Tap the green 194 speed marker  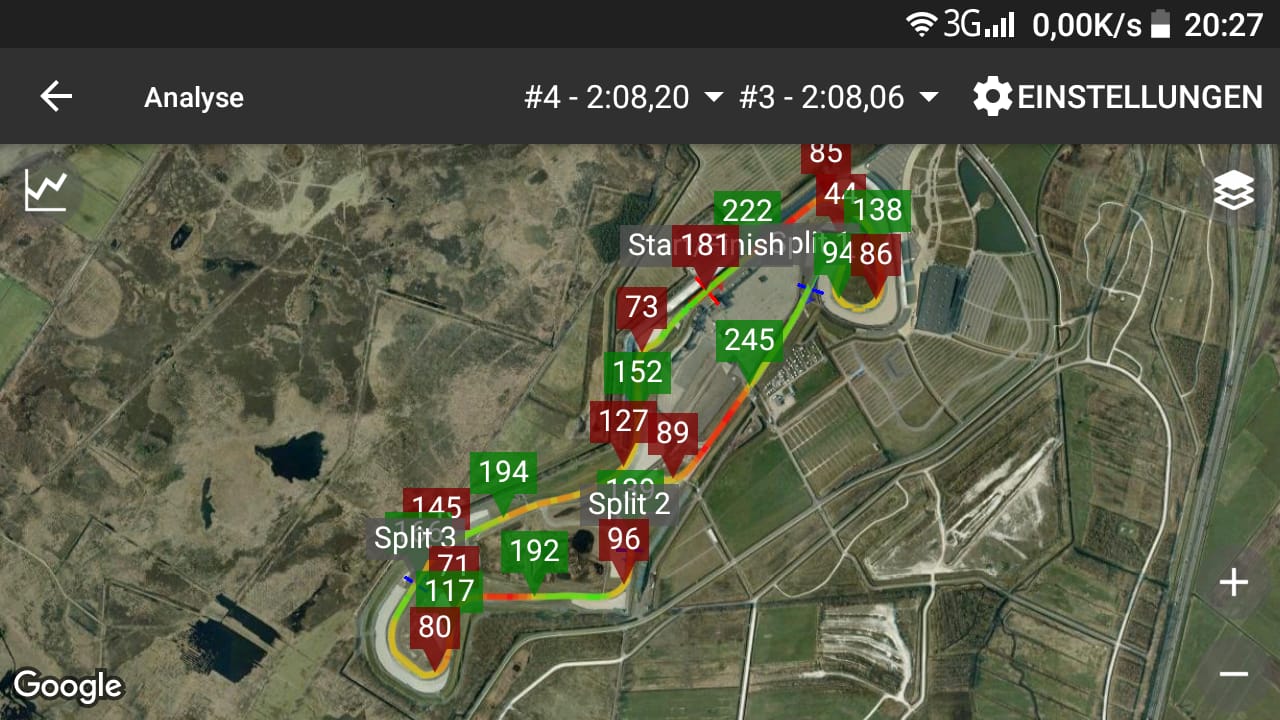503,473
